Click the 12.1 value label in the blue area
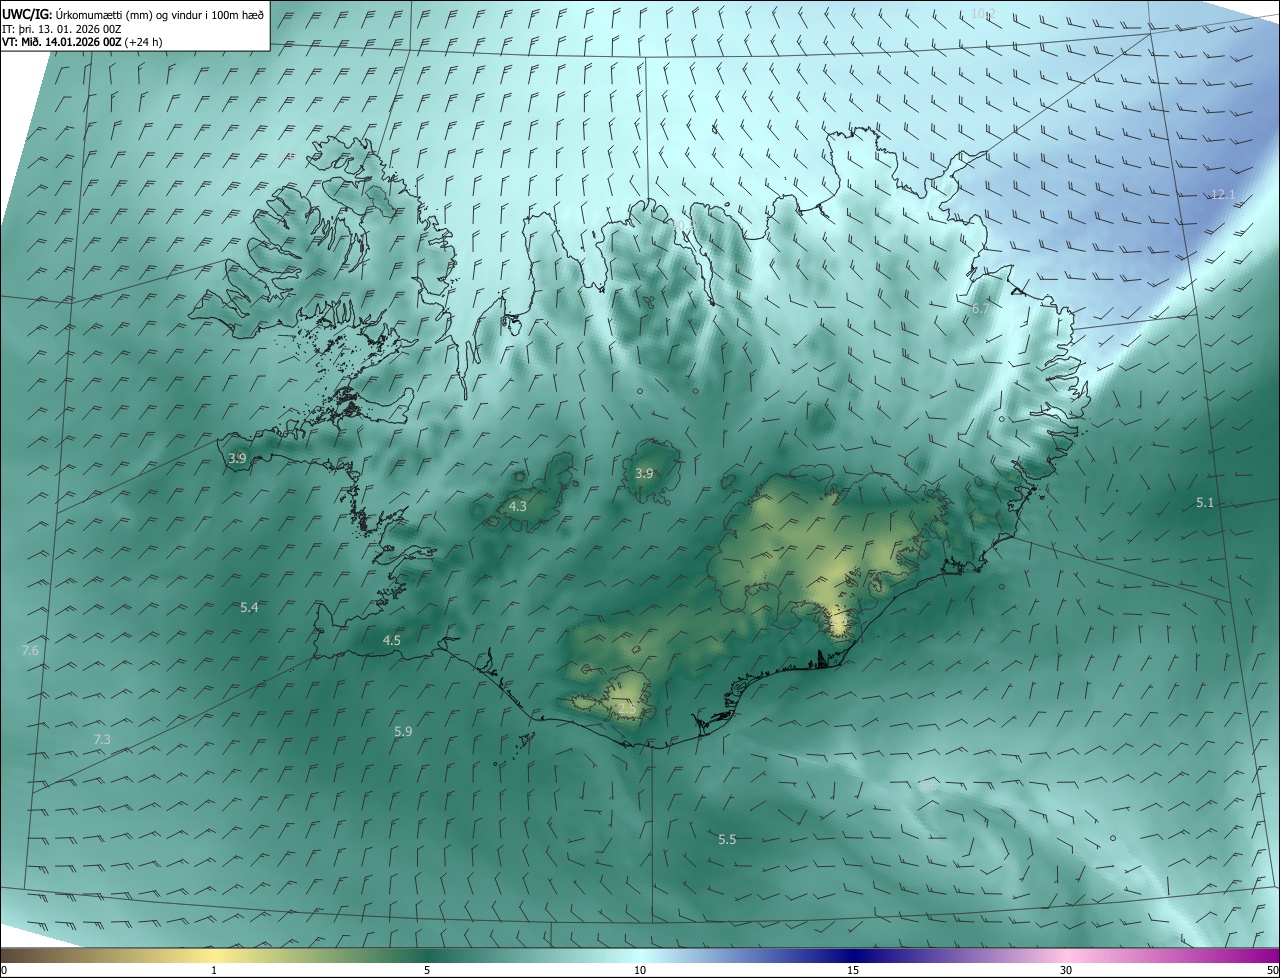This screenshot has width=1280, height=978. pyautogui.click(x=1224, y=194)
